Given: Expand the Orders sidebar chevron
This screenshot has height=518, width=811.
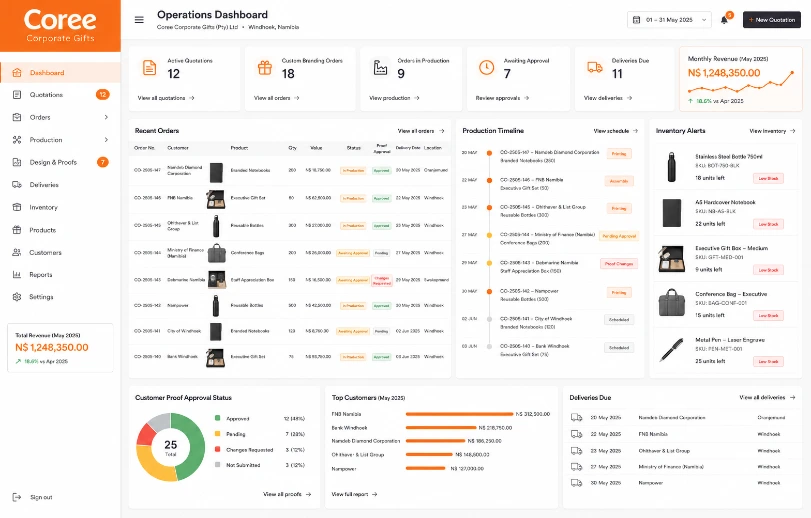Looking at the screenshot, I should 106,117.
